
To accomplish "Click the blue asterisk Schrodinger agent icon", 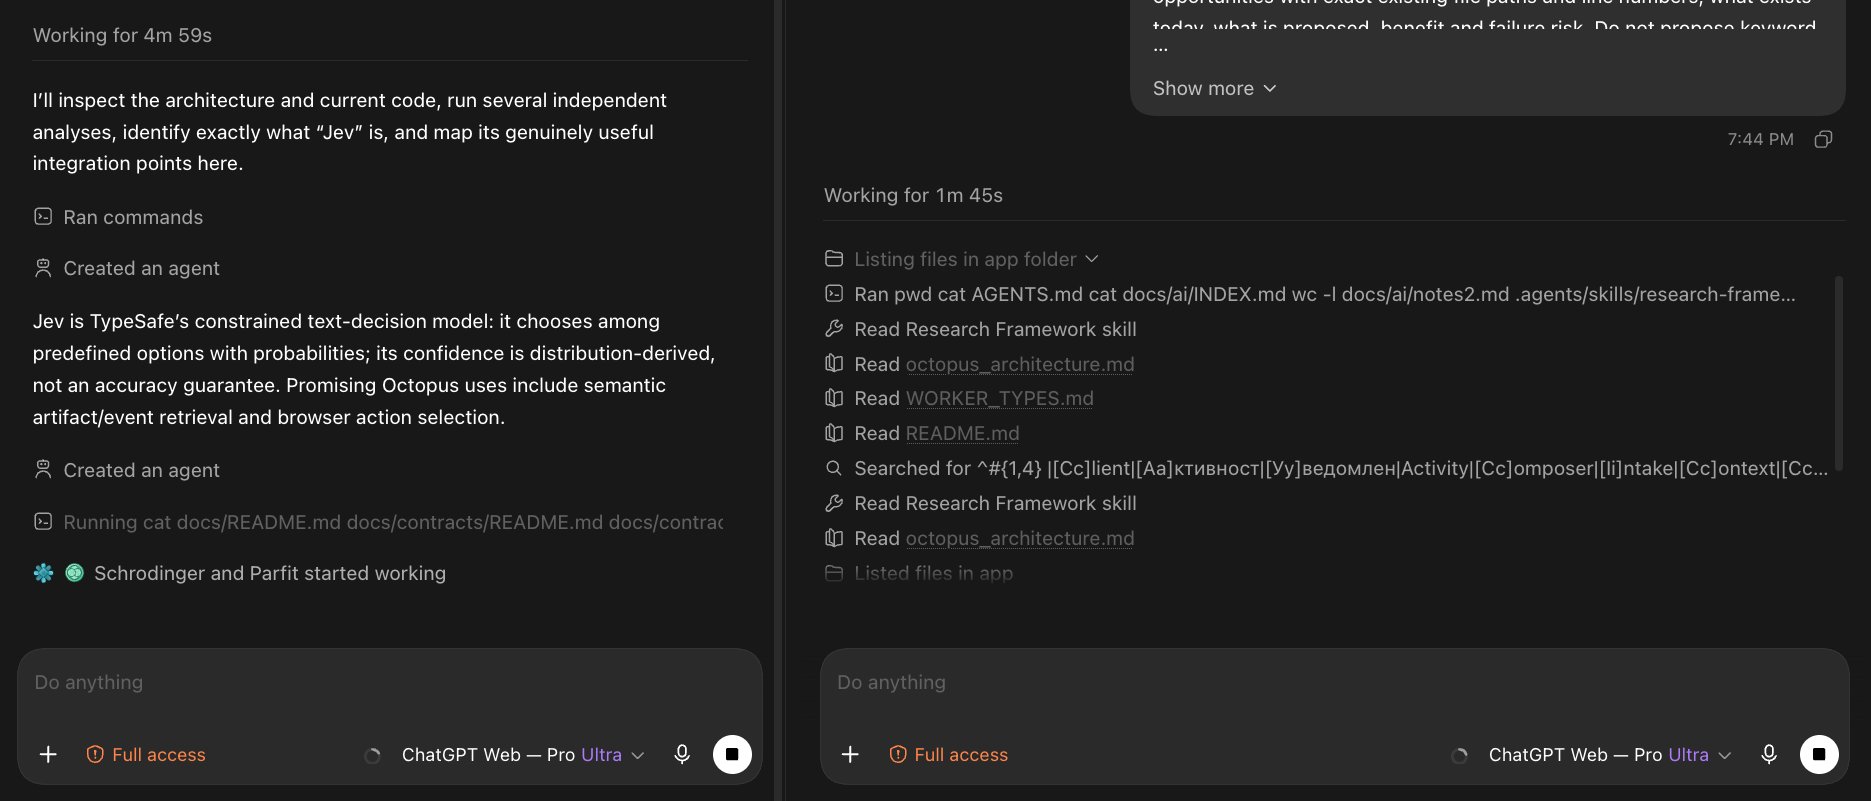I will tap(43, 573).
